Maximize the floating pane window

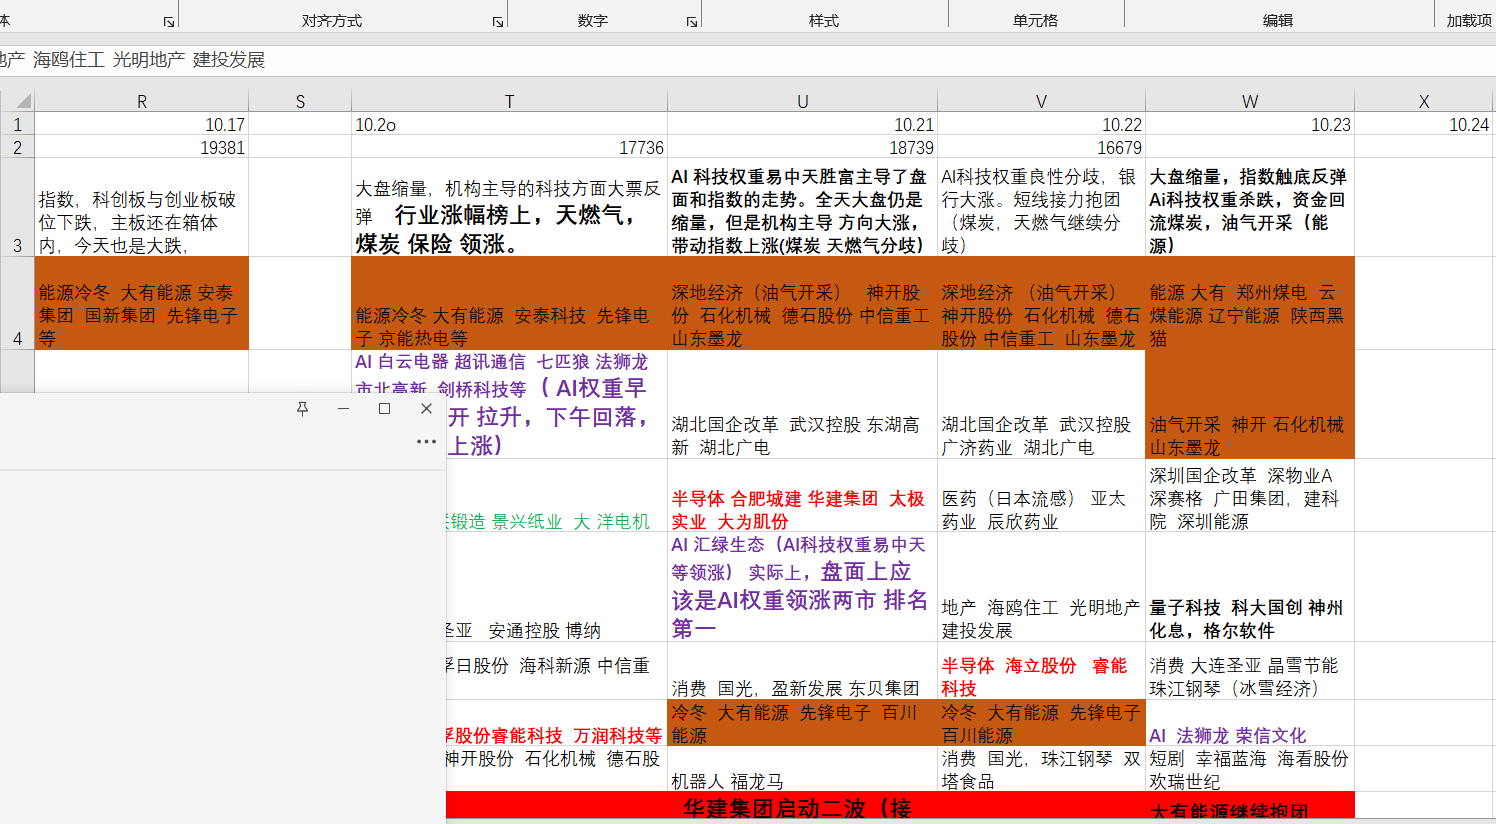click(384, 409)
